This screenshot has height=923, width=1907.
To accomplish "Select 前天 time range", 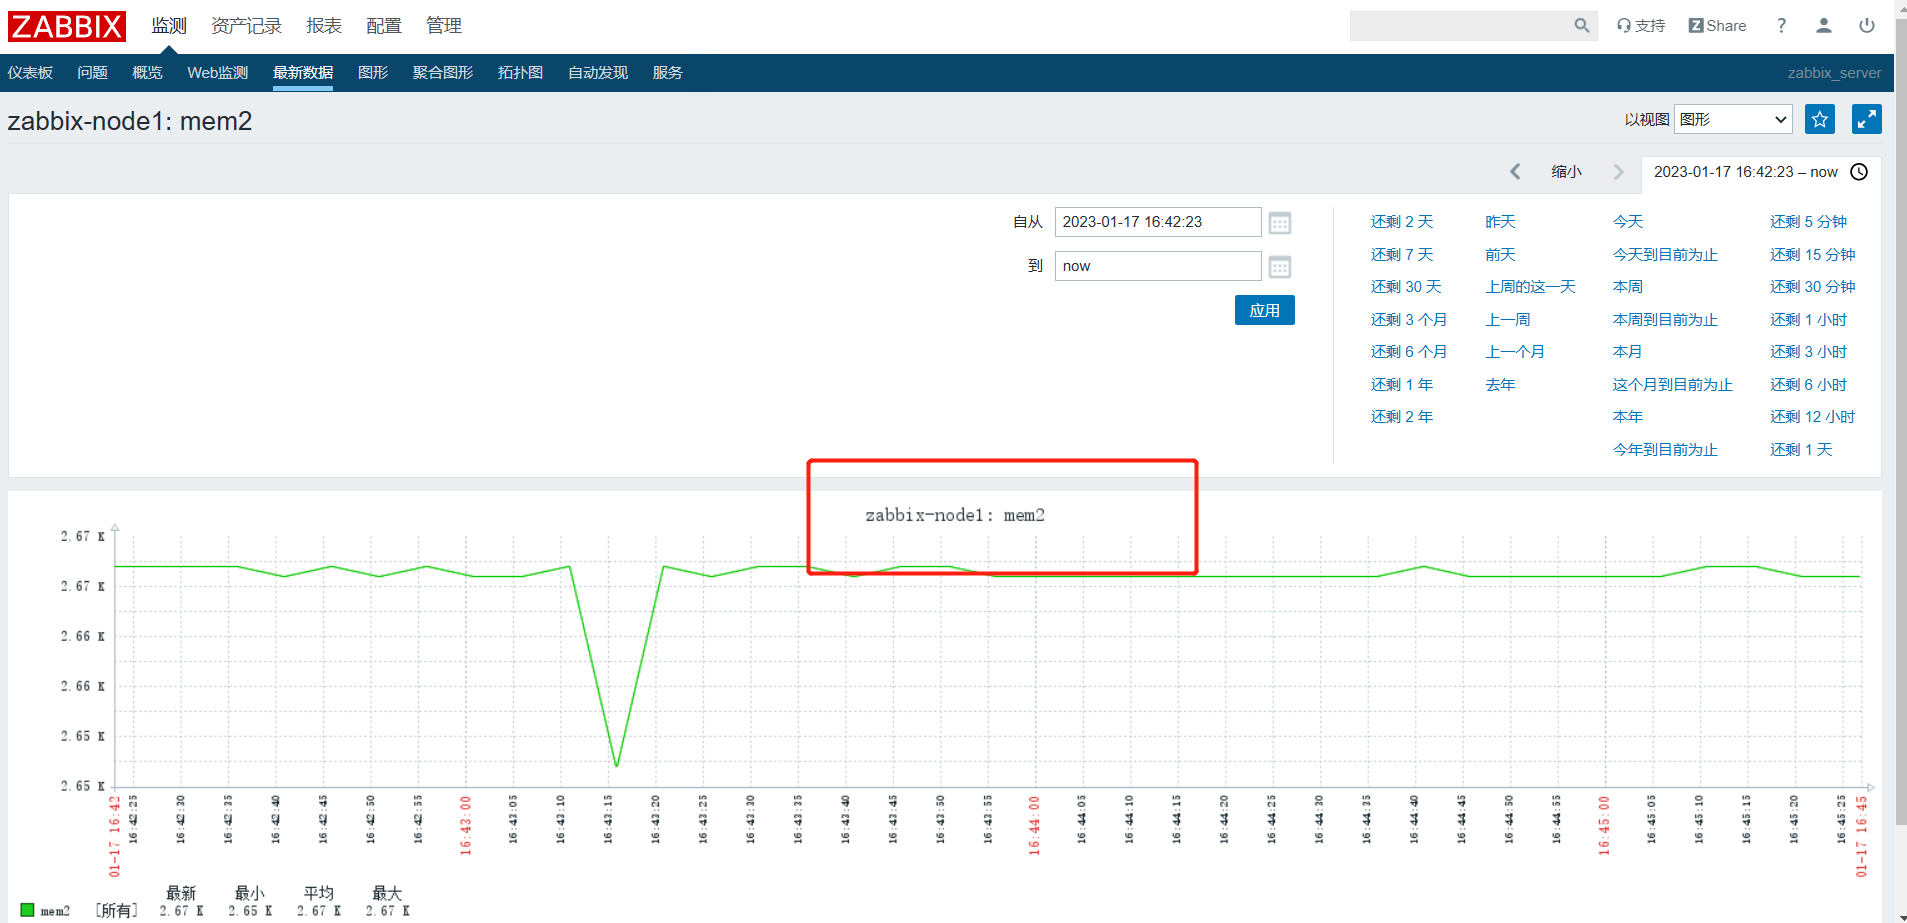I will (1501, 255).
